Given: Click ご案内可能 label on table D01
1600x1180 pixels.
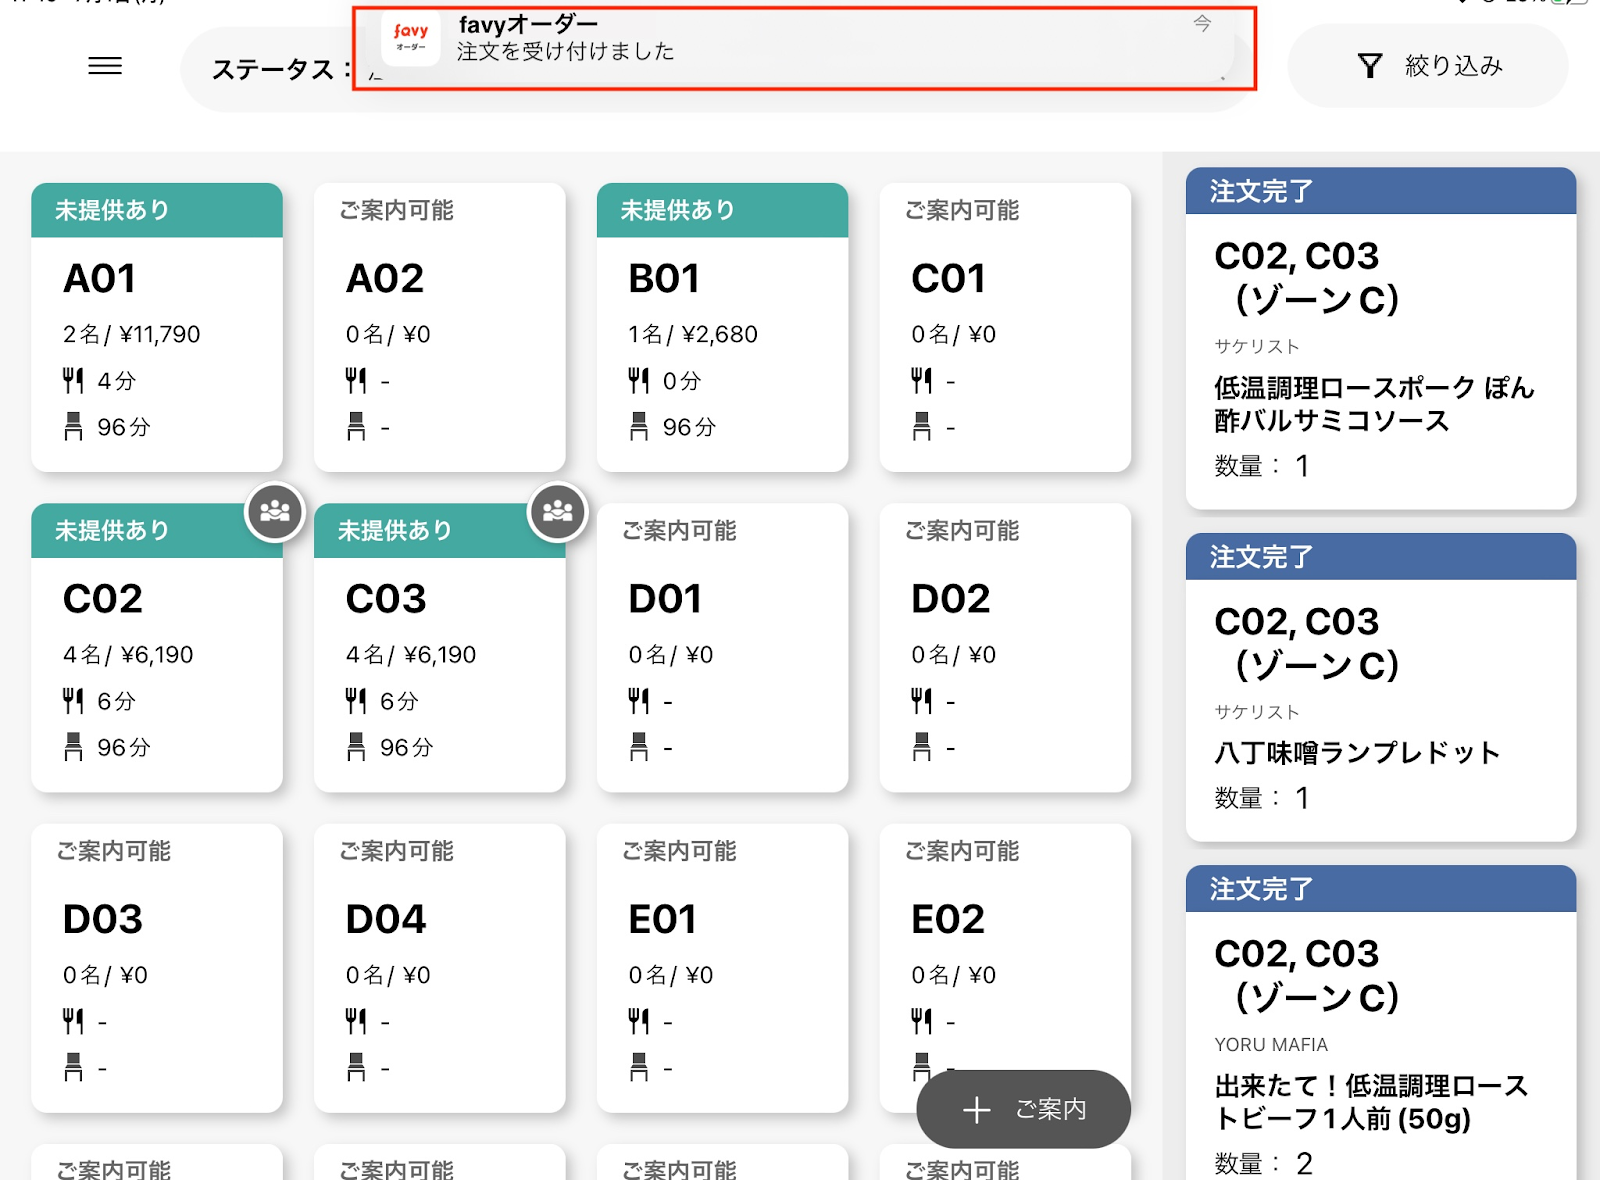Looking at the screenshot, I should pos(679,531).
